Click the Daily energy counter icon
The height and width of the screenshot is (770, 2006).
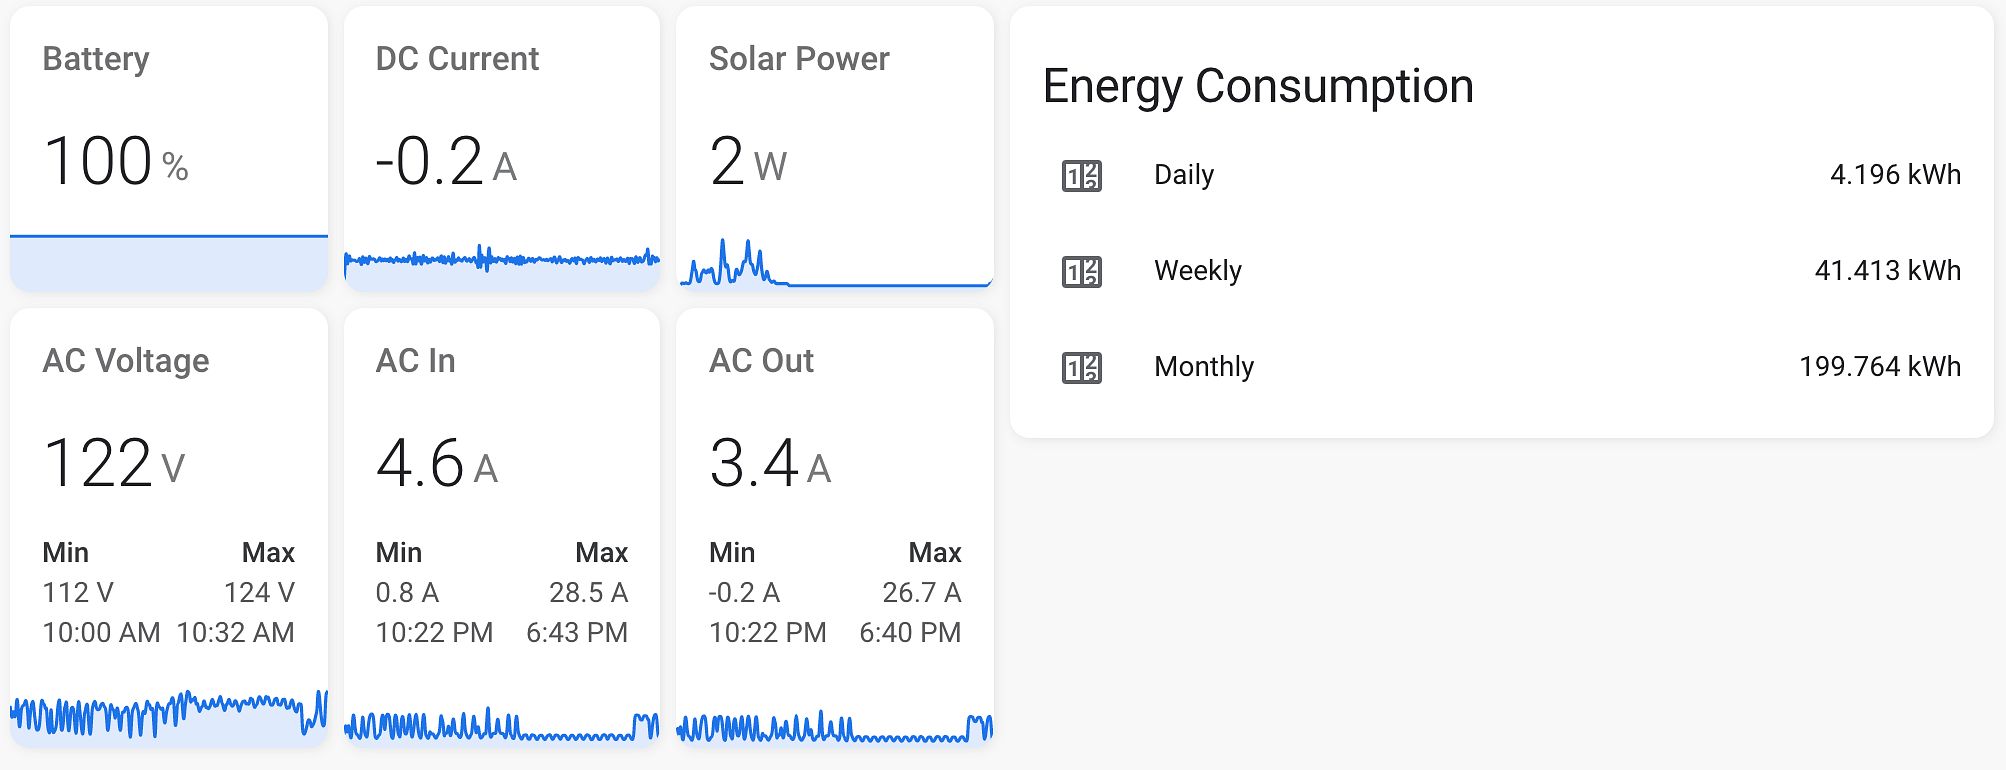1081,176
